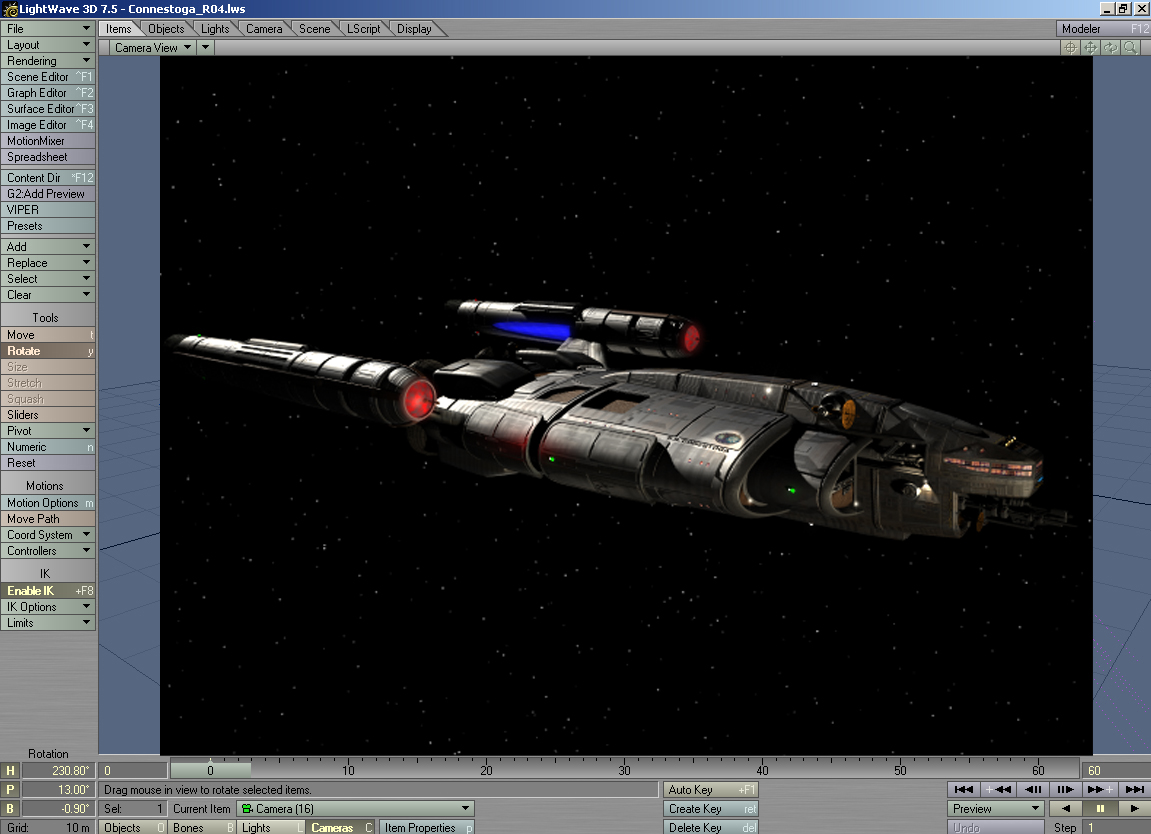This screenshot has height=834, width=1151.
Task: Jump to first frame with rewind icon
Action: pos(963,789)
